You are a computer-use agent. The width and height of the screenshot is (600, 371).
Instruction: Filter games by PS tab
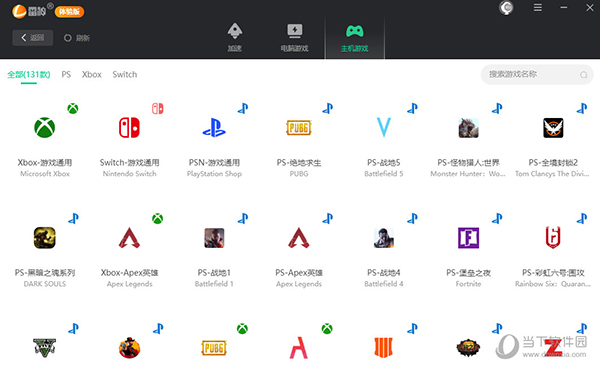pyautogui.click(x=66, y=74)
